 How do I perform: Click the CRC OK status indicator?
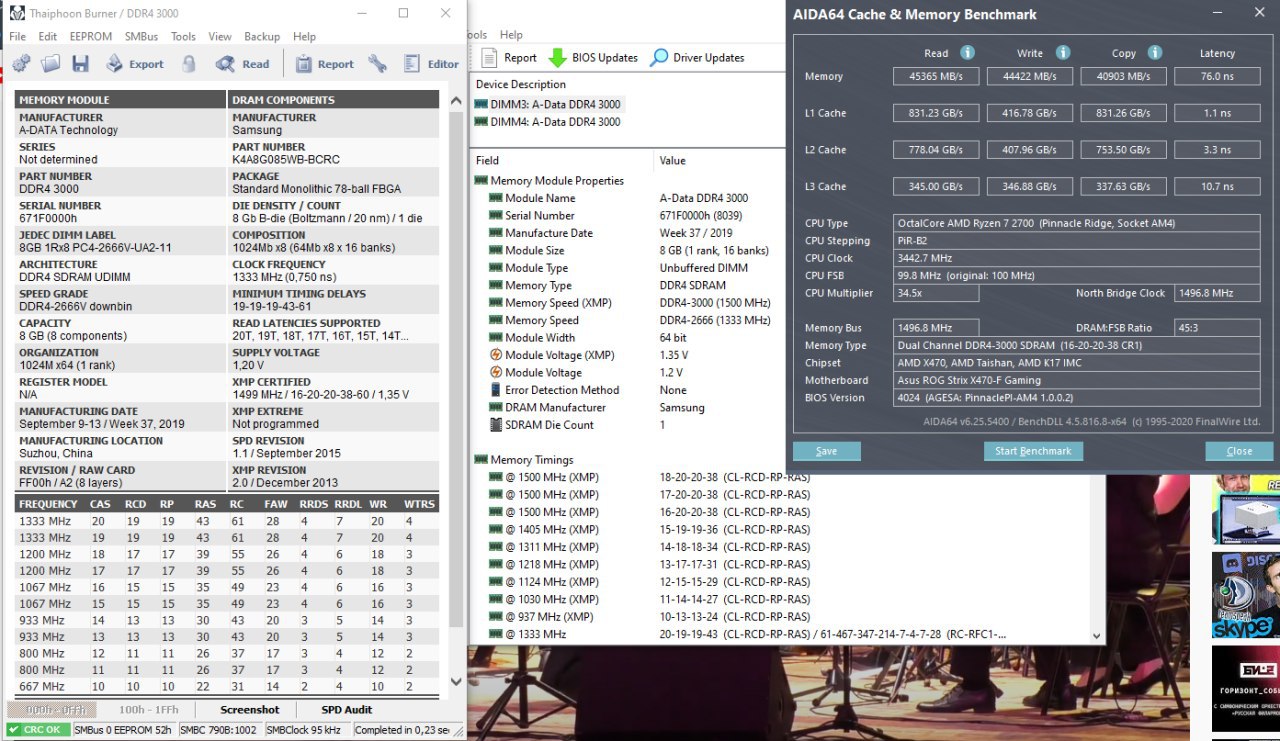click(x=38, y=730)
